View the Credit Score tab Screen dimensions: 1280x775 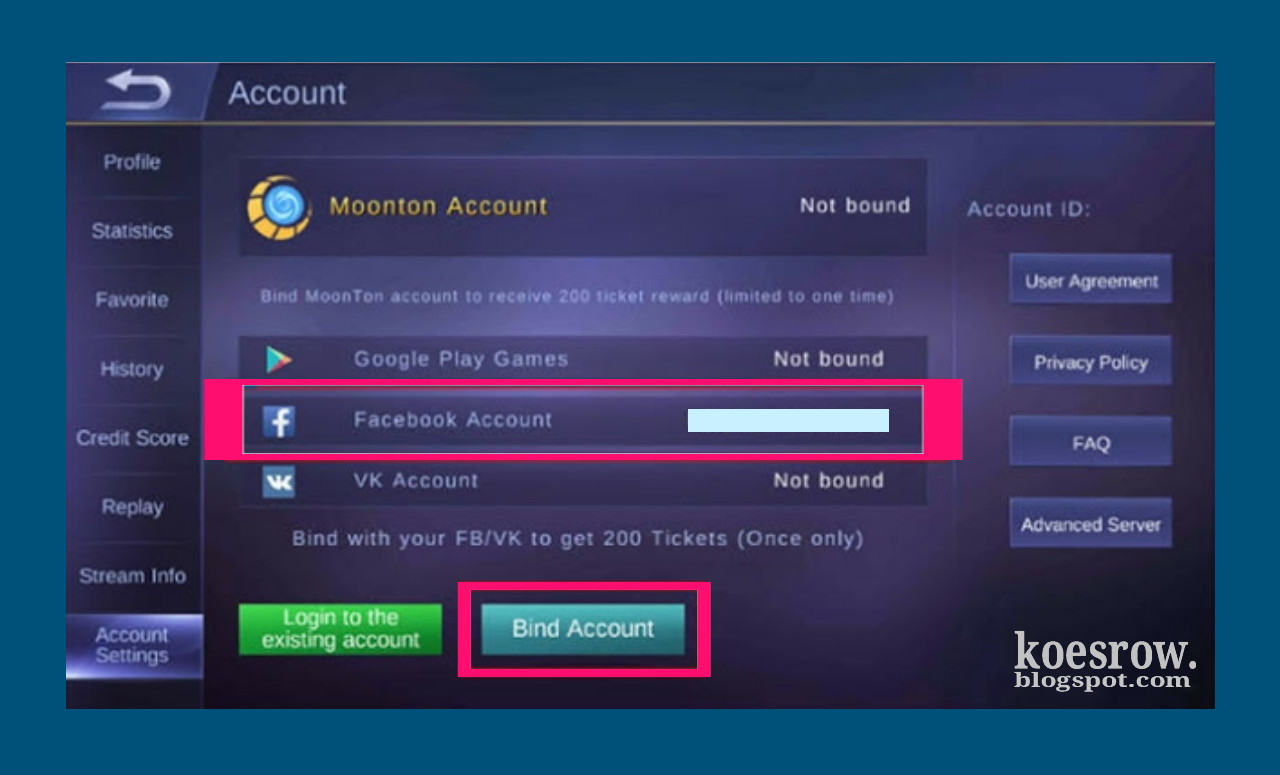[132, 438]
